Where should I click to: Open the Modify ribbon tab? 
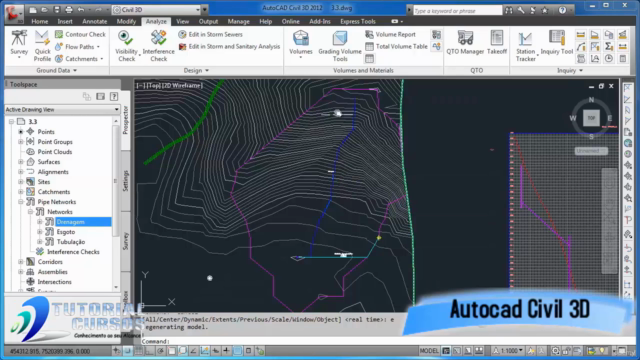(x=126, y=21)
